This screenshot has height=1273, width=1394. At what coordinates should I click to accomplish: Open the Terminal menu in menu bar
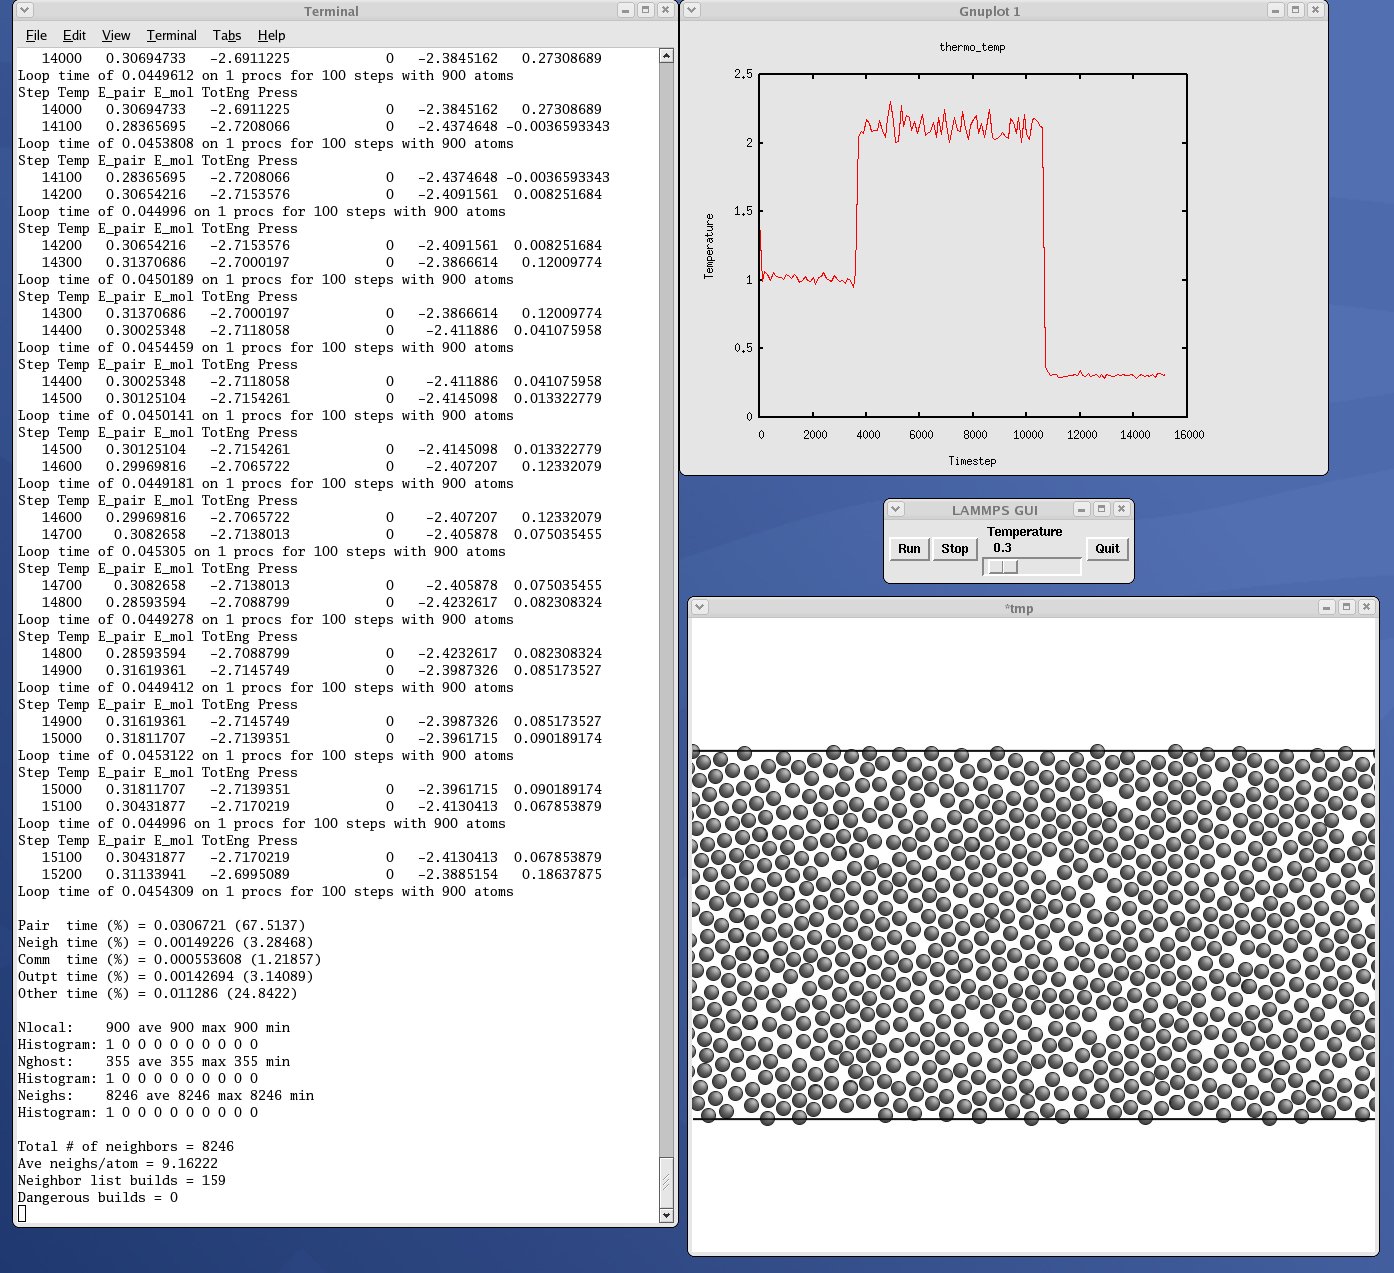click(x=171, y=35)
